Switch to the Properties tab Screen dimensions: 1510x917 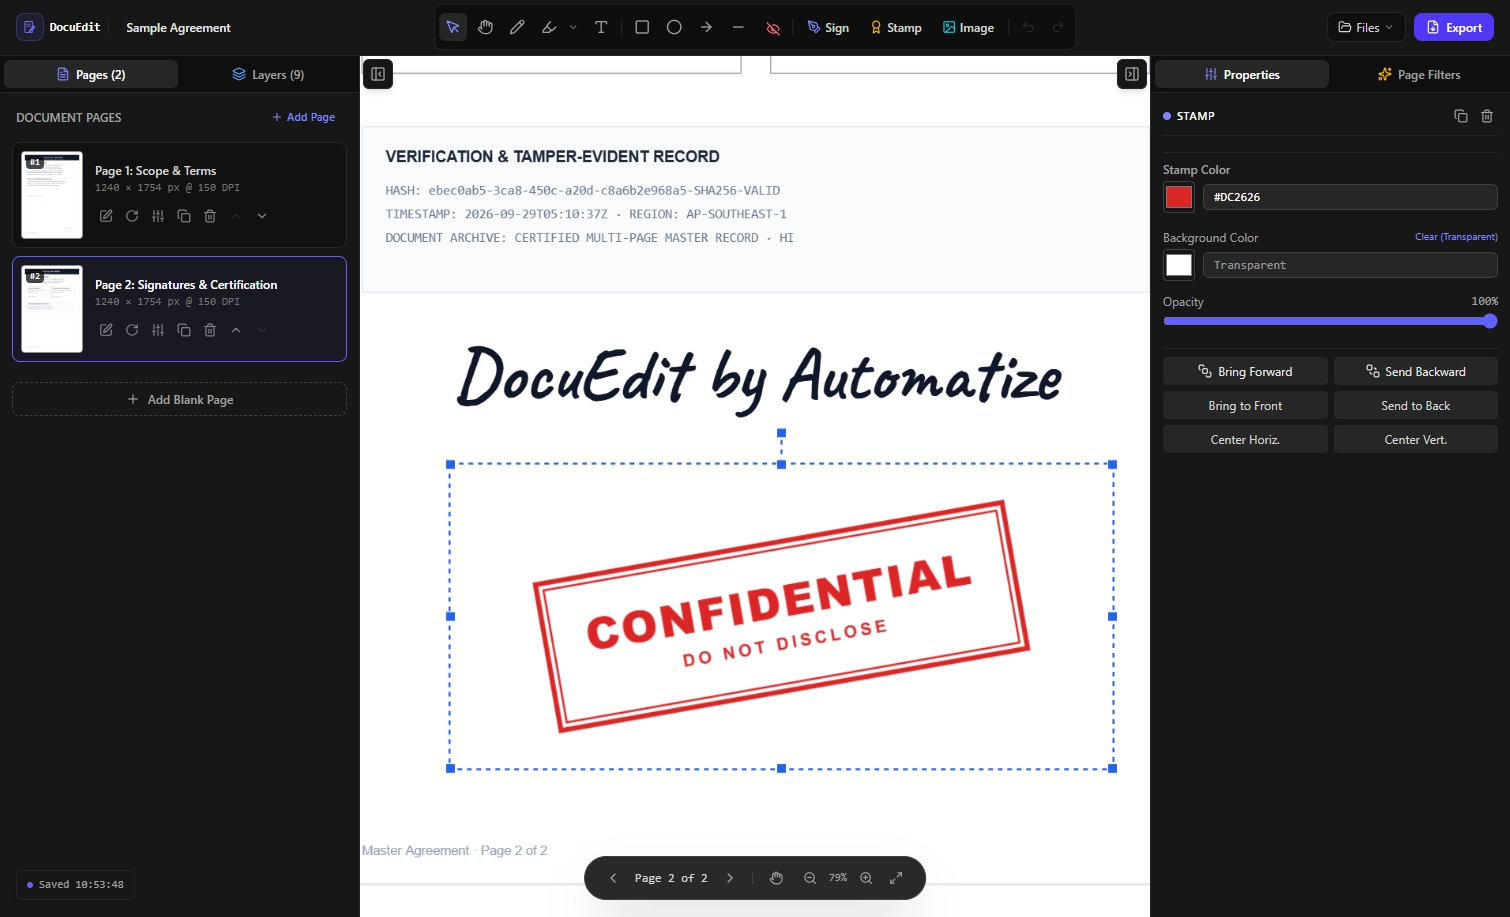[x=1242, y=74]
